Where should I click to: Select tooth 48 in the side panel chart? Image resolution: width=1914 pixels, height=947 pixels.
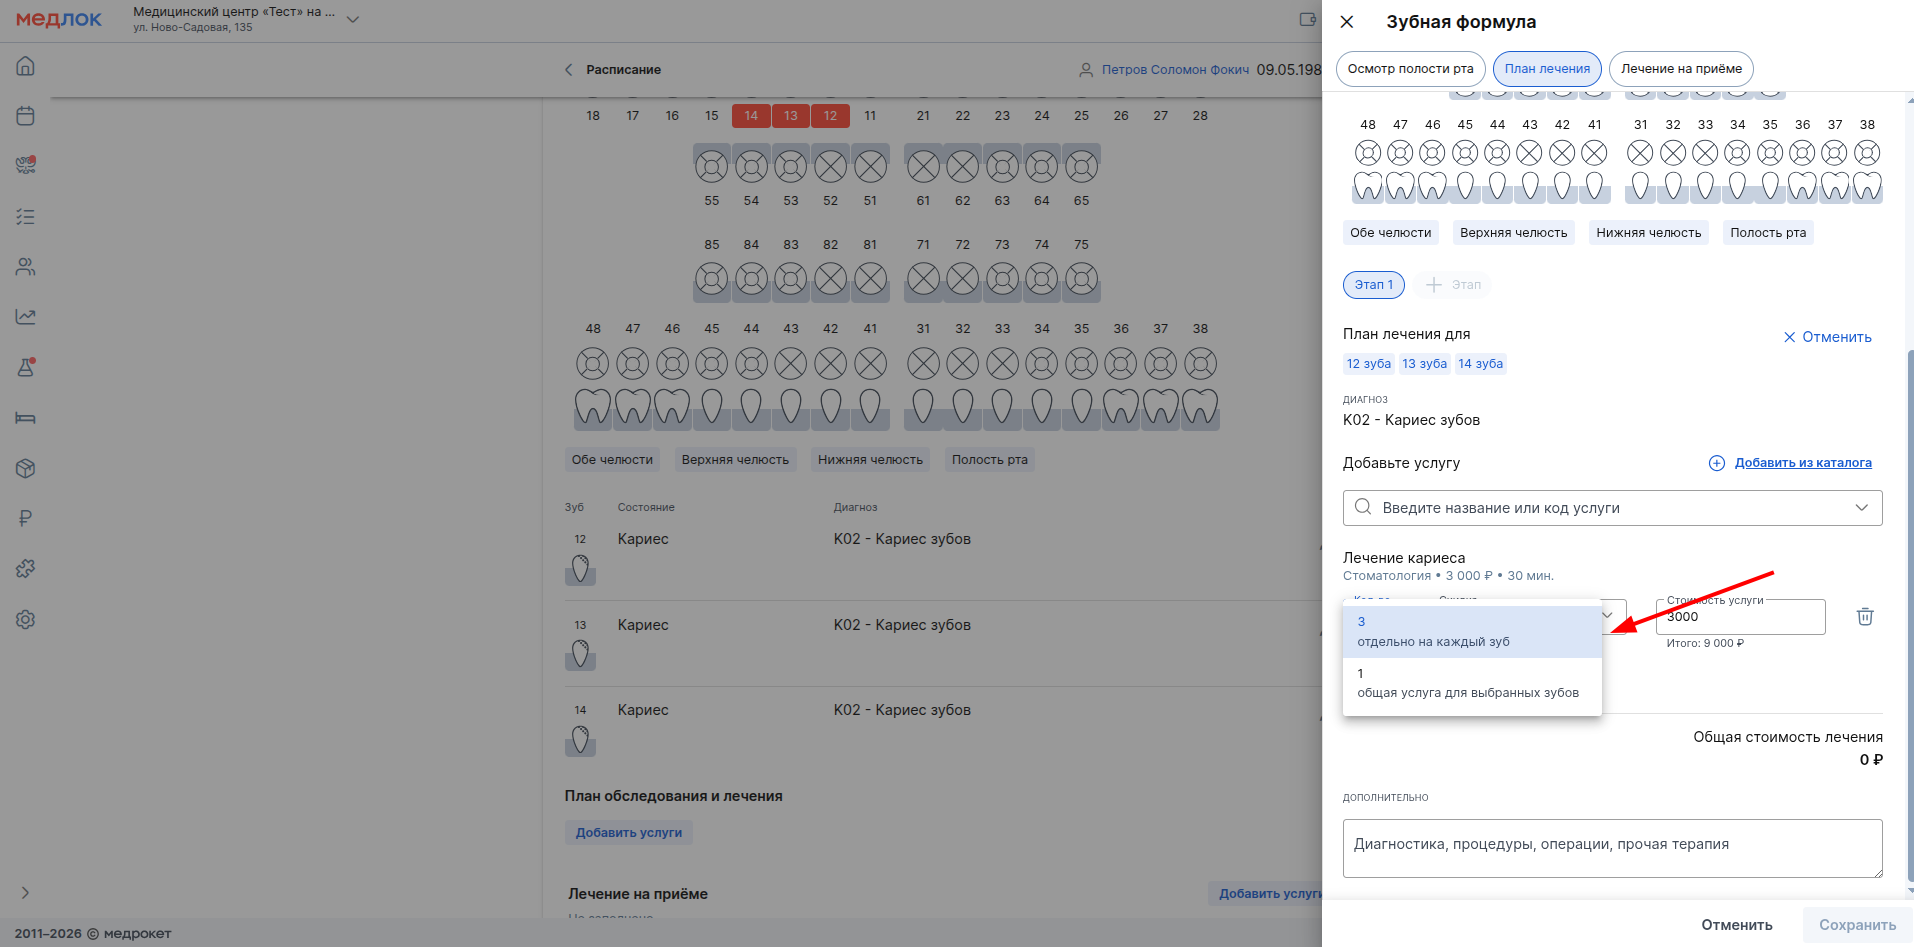coord(1367,153)
